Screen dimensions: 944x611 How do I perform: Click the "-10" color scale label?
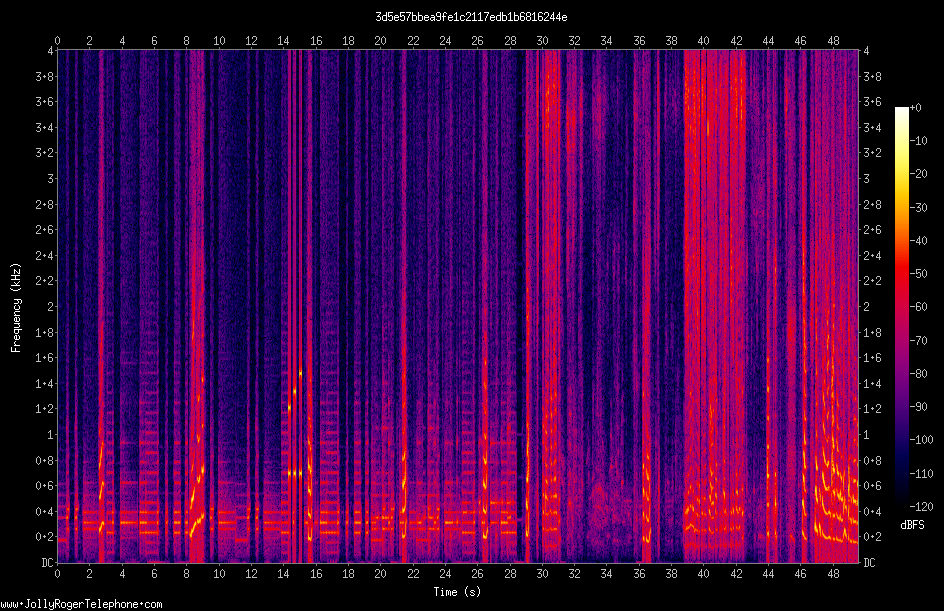coord(918,141)
